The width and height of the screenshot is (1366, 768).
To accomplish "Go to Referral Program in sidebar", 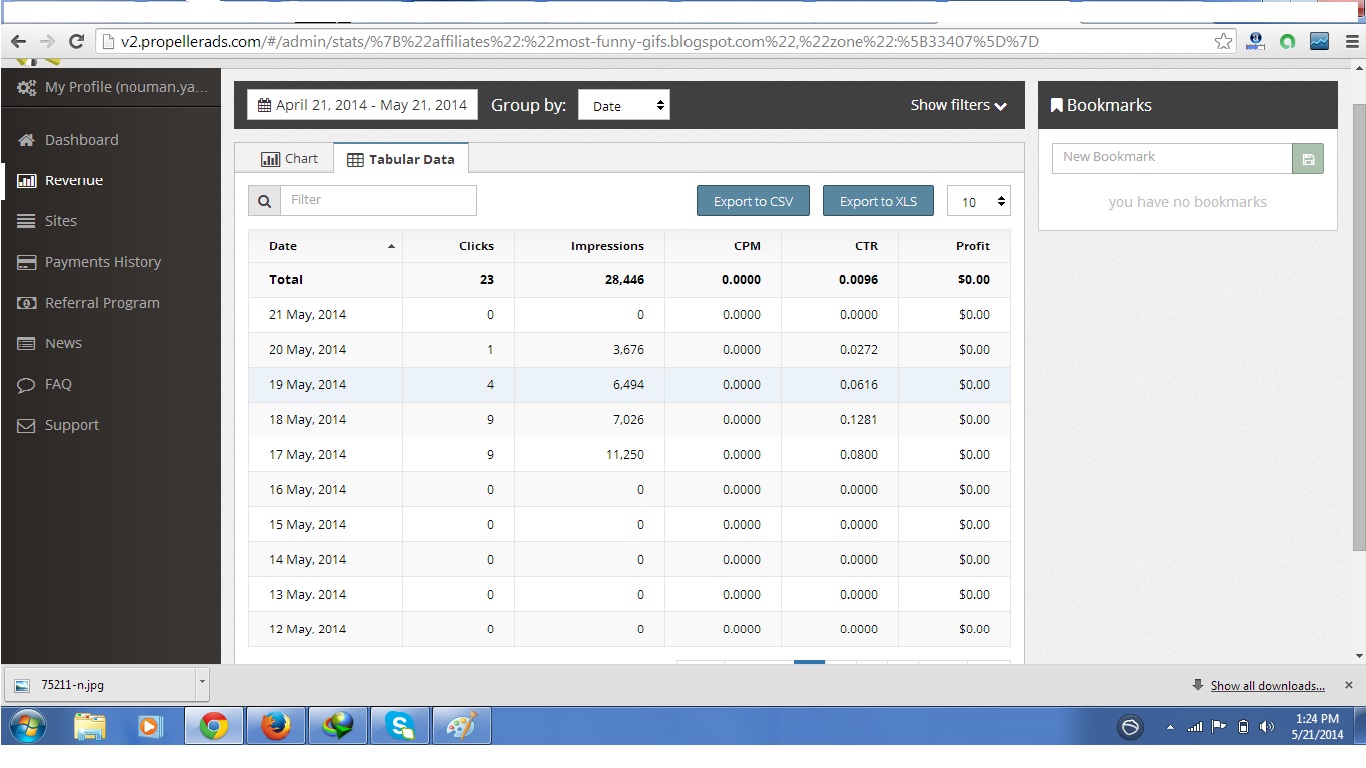I will (101, 303).
